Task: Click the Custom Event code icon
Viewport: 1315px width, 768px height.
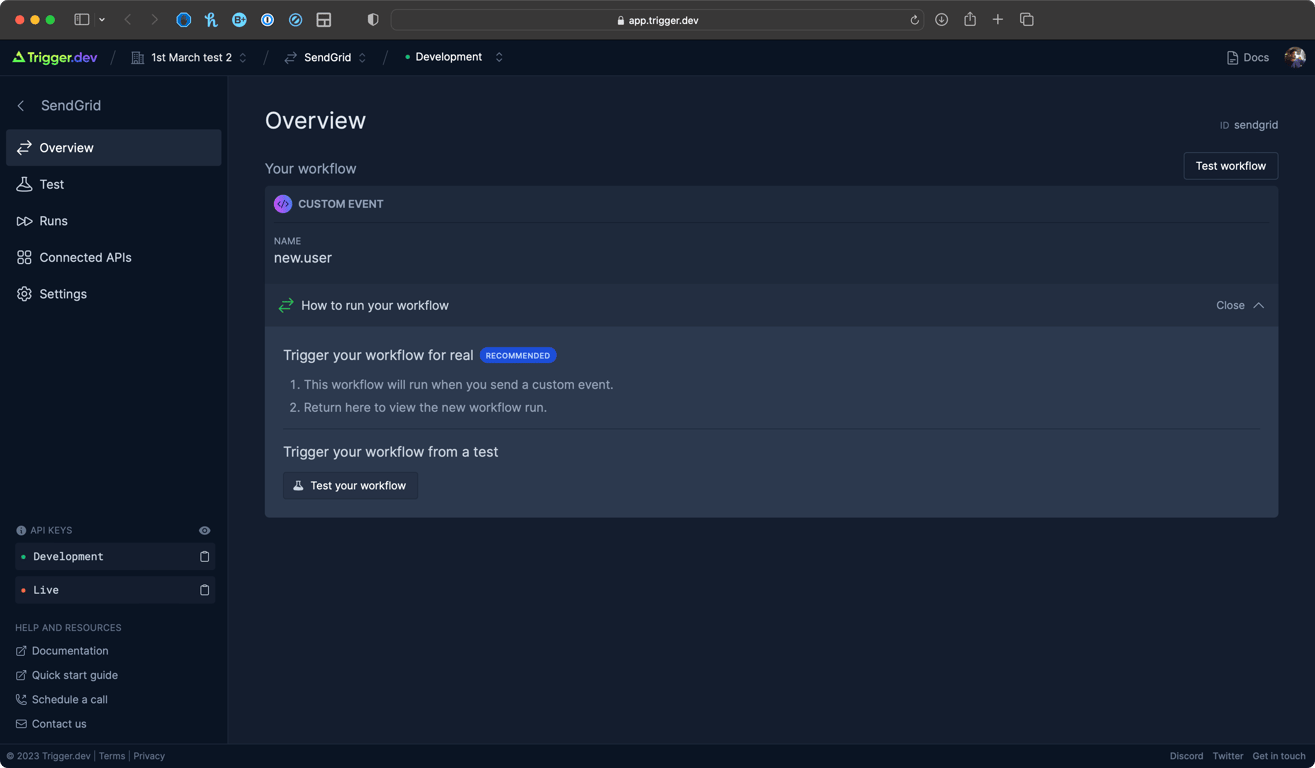Action: [283, 204]
